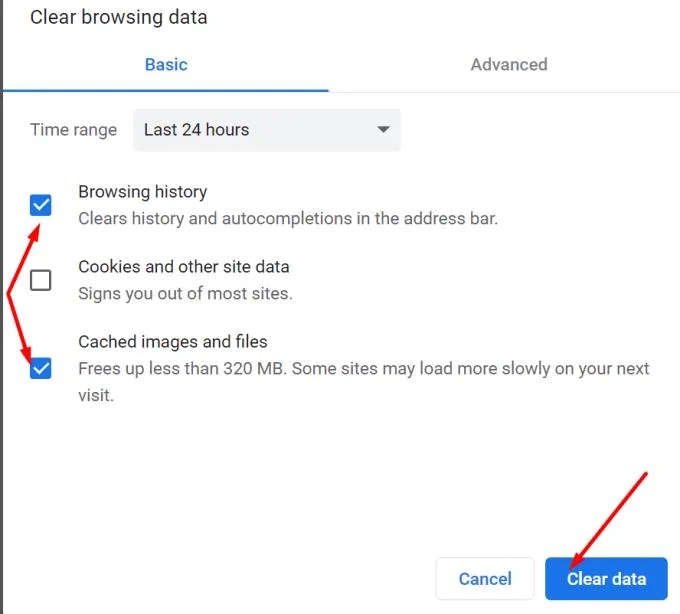
Task: Uncheck Cached images and files checkbox
Action: (x=40, y=368)
